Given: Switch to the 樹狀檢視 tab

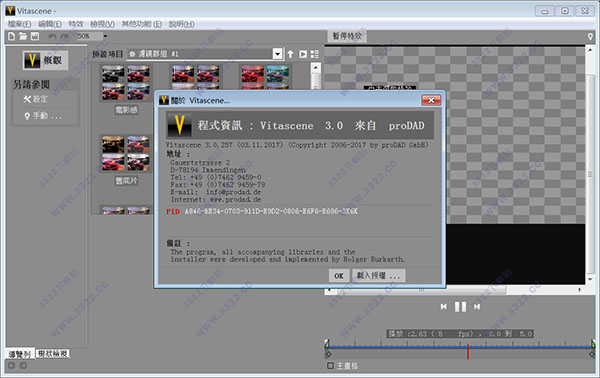Looking at the screenshot, I should point(53,354).
